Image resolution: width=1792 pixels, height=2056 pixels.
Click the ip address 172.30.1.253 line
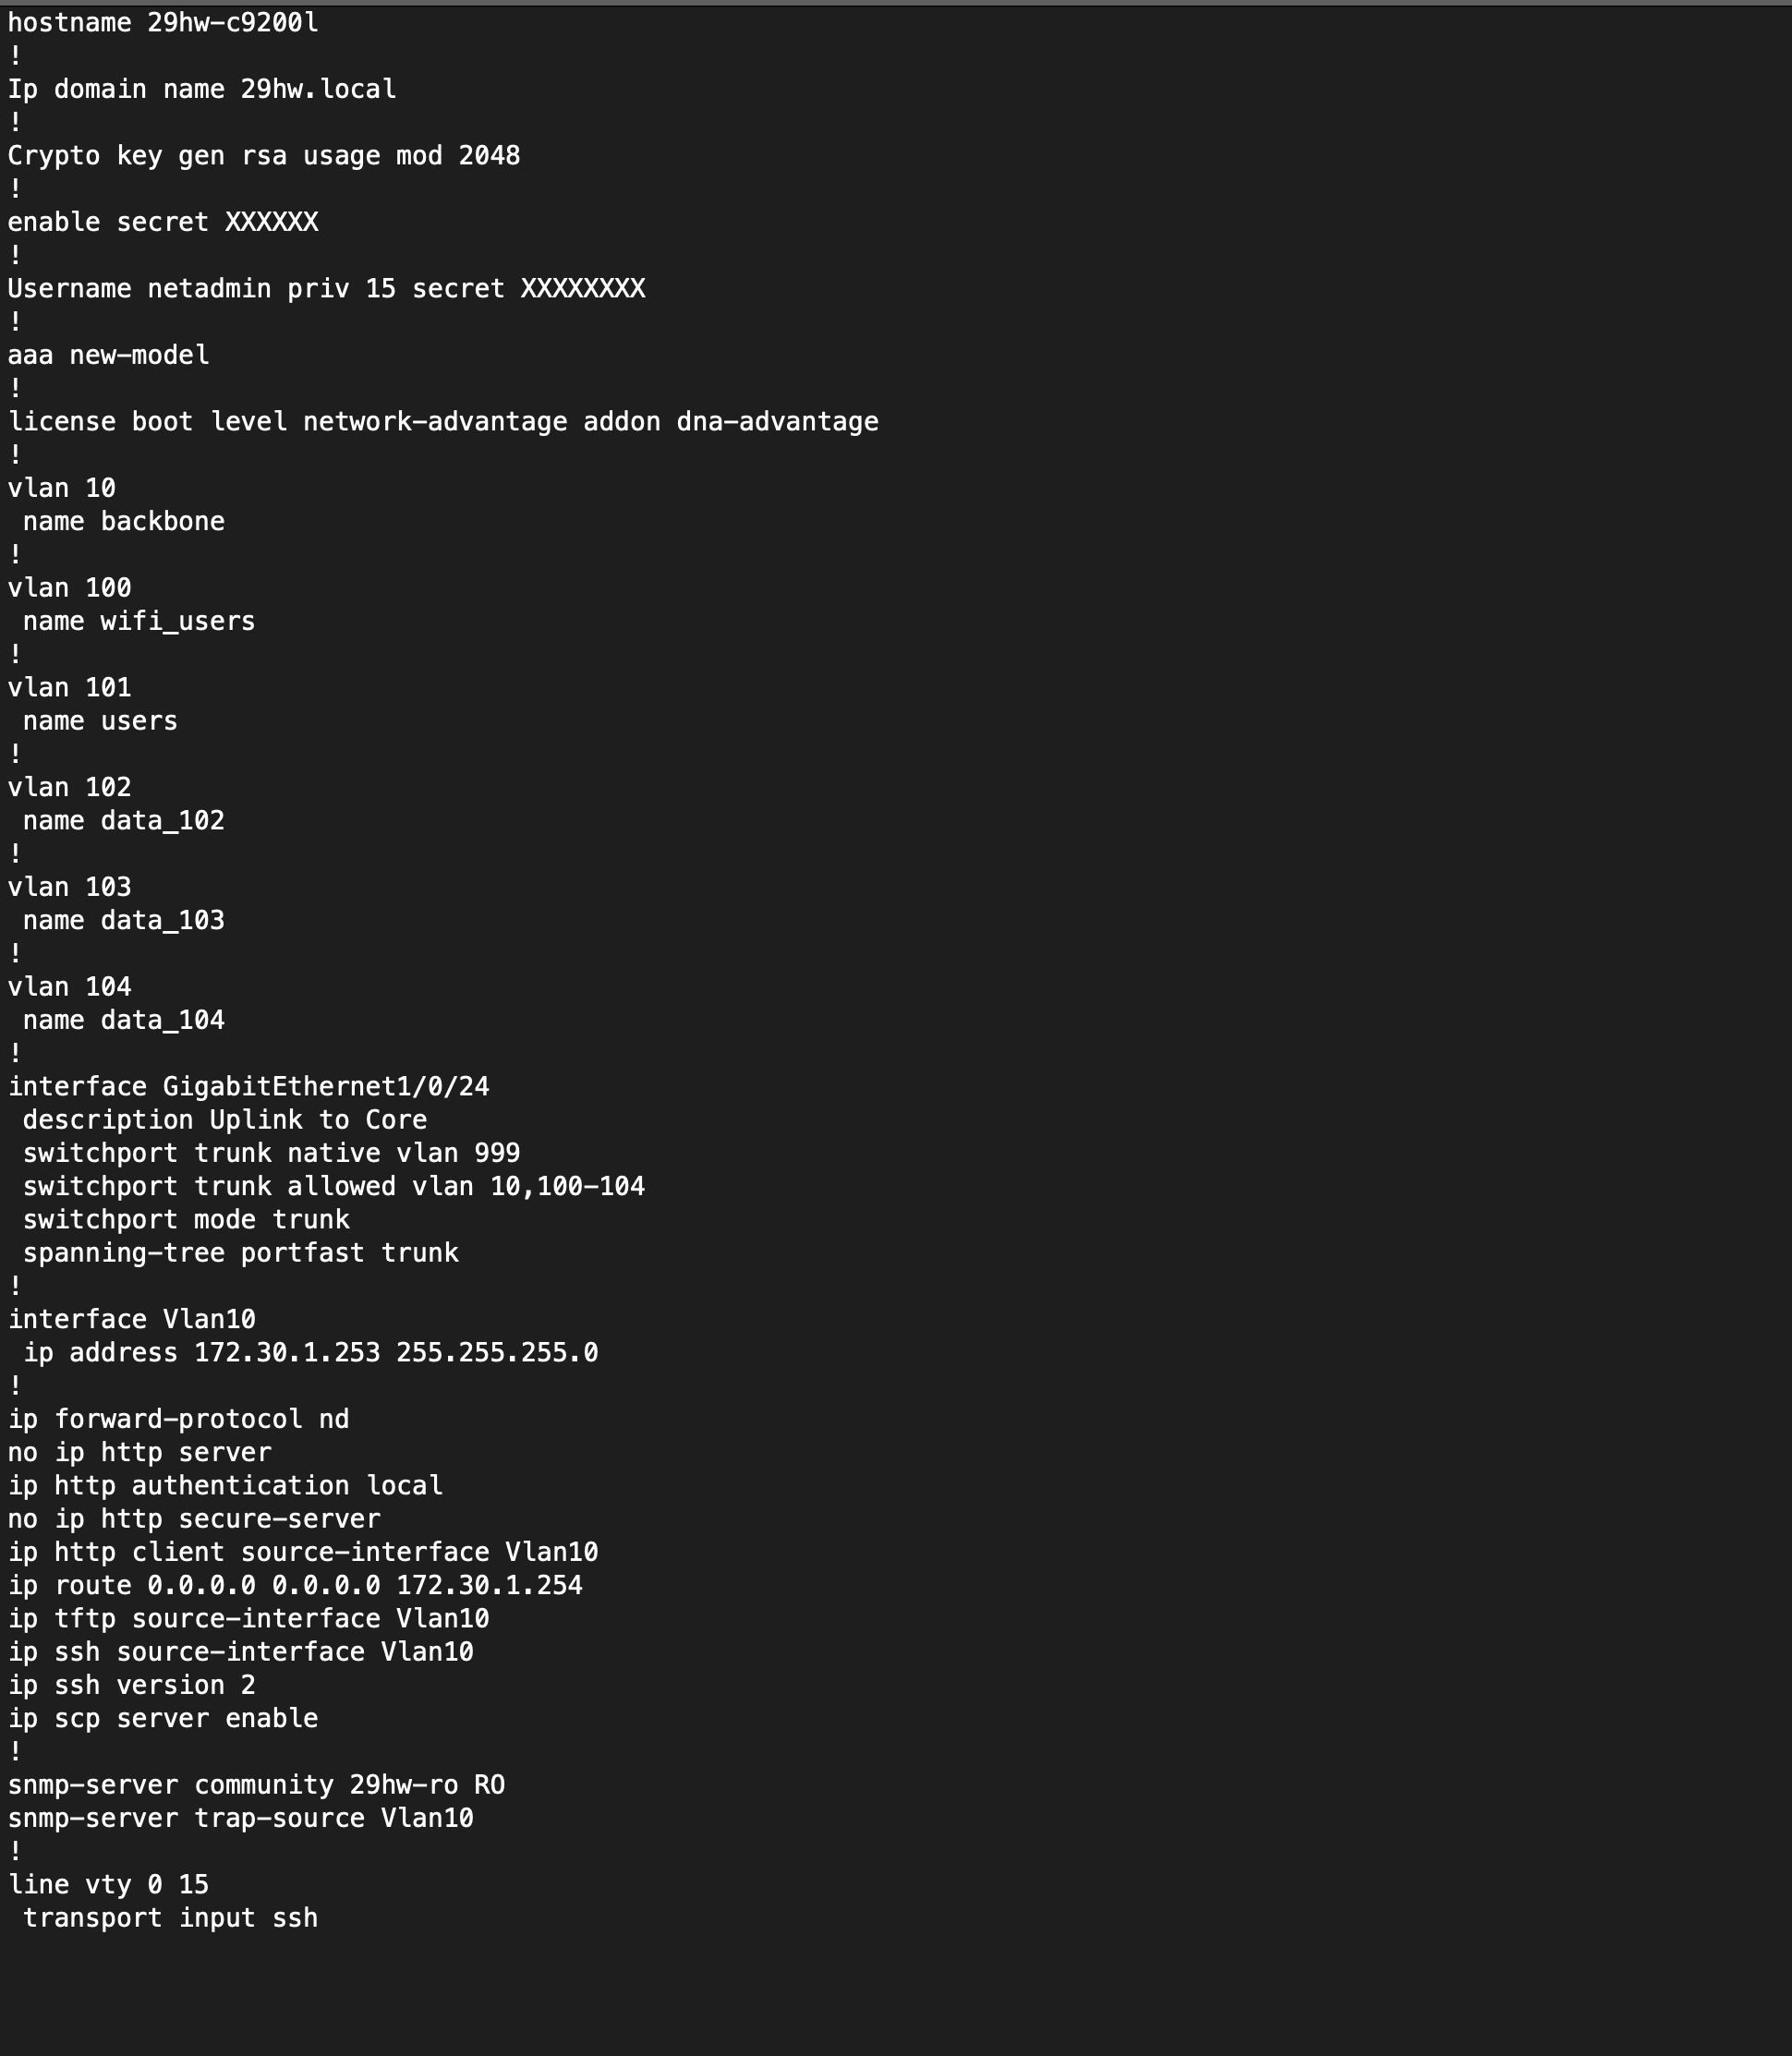[311, 1353]
